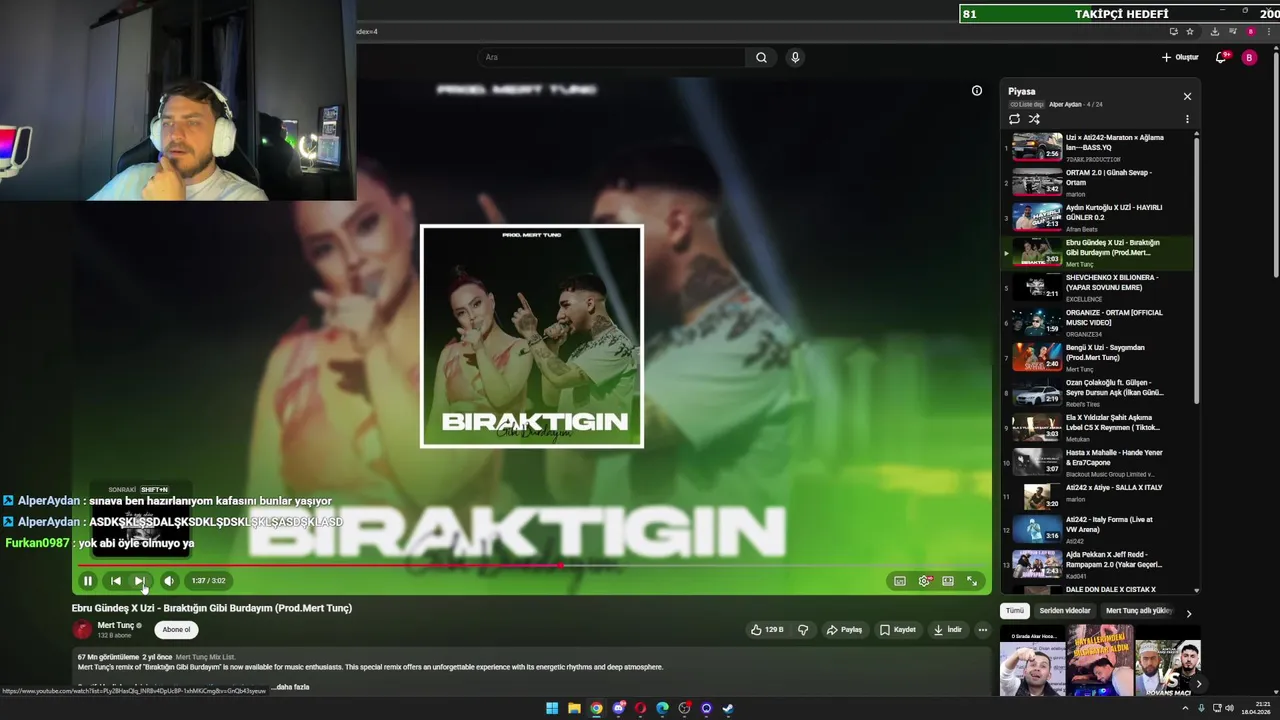The image size is (1280, 720).
Task: Play Ati242 x Atiye - SALLA X ITALY
Action: (1098, 497)
